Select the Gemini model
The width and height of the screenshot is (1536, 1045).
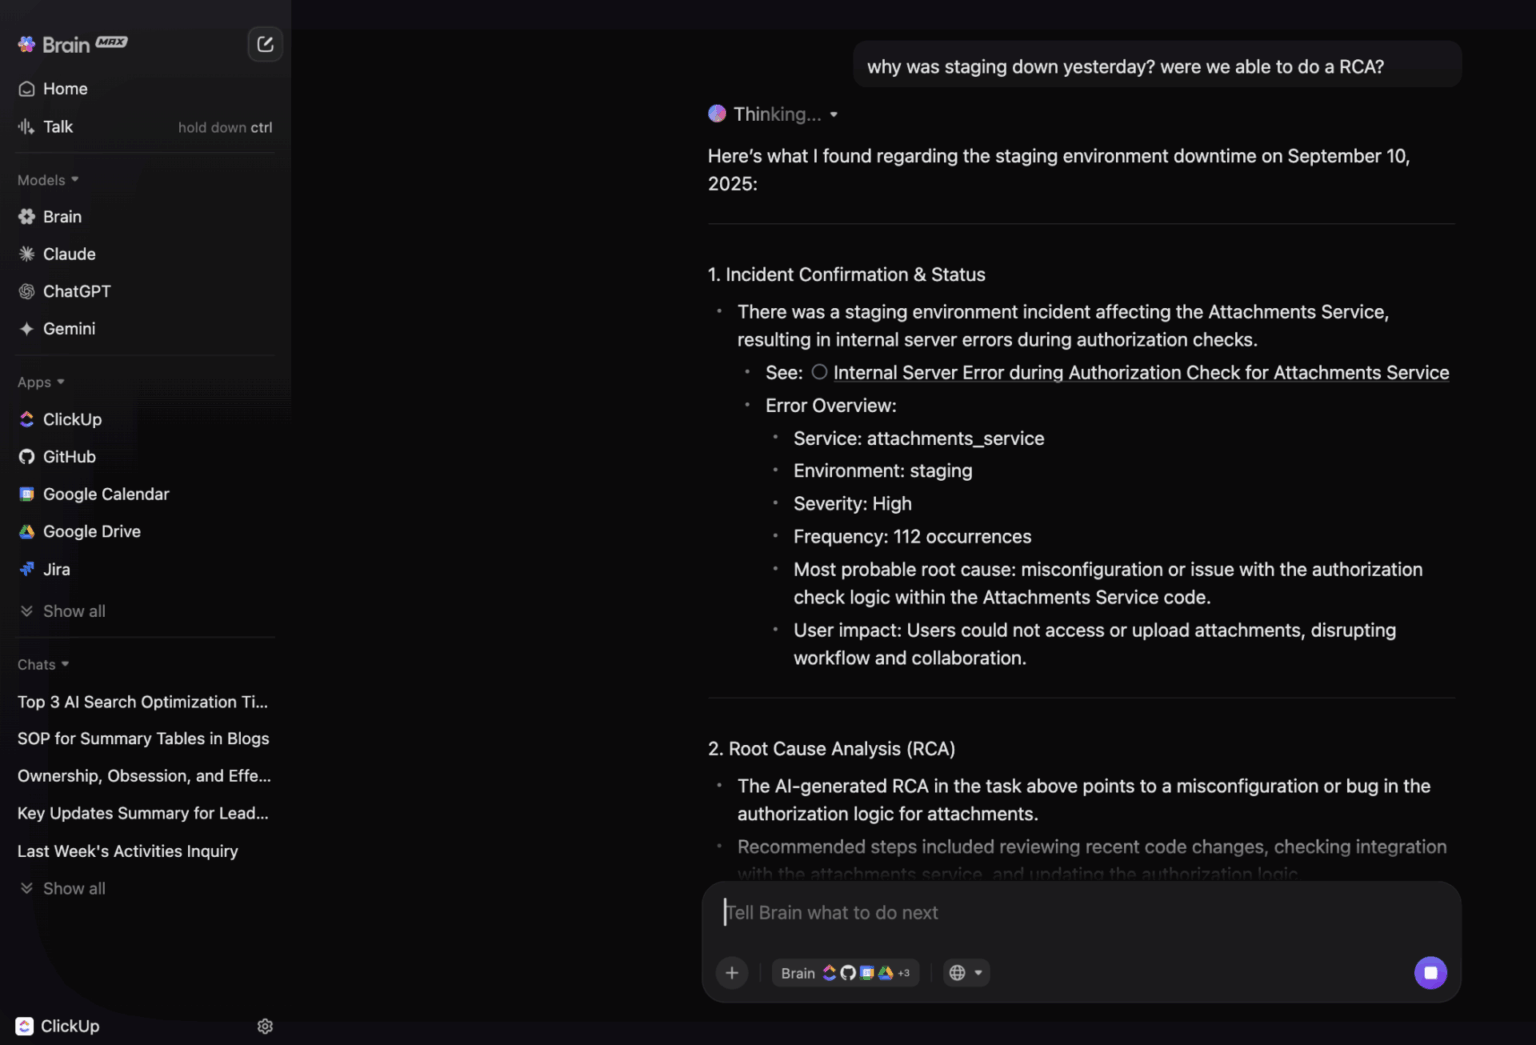[x=69, y=329]
